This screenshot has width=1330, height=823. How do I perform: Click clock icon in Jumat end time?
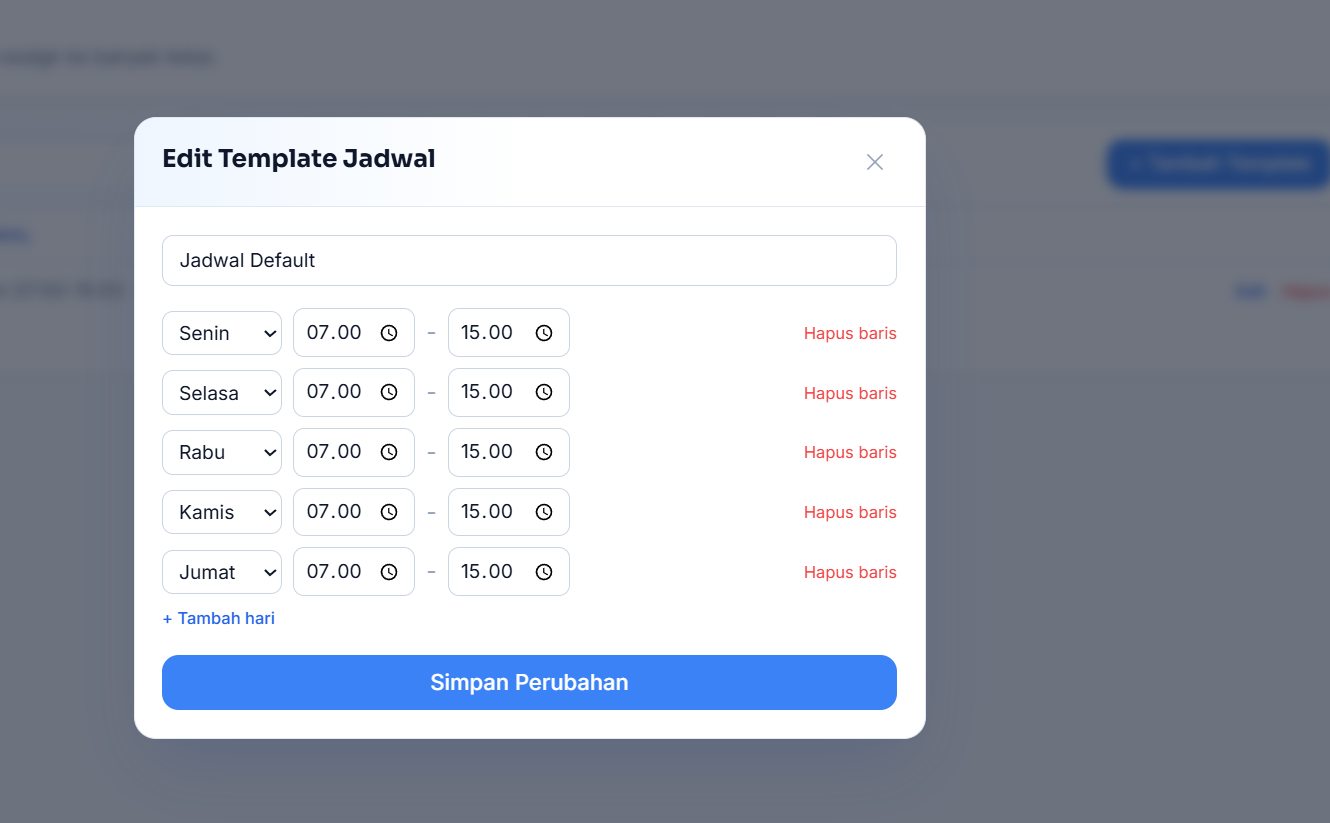544,572
